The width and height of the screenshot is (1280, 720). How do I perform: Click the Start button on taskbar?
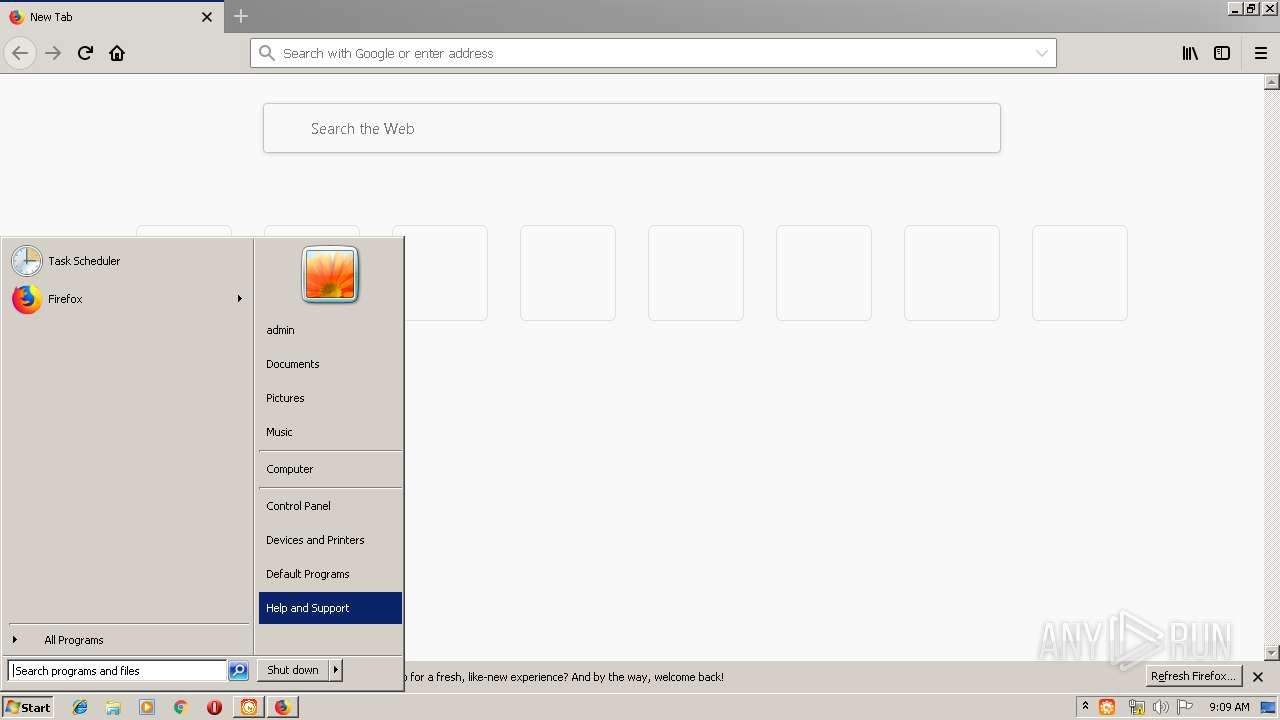point(28,707)
